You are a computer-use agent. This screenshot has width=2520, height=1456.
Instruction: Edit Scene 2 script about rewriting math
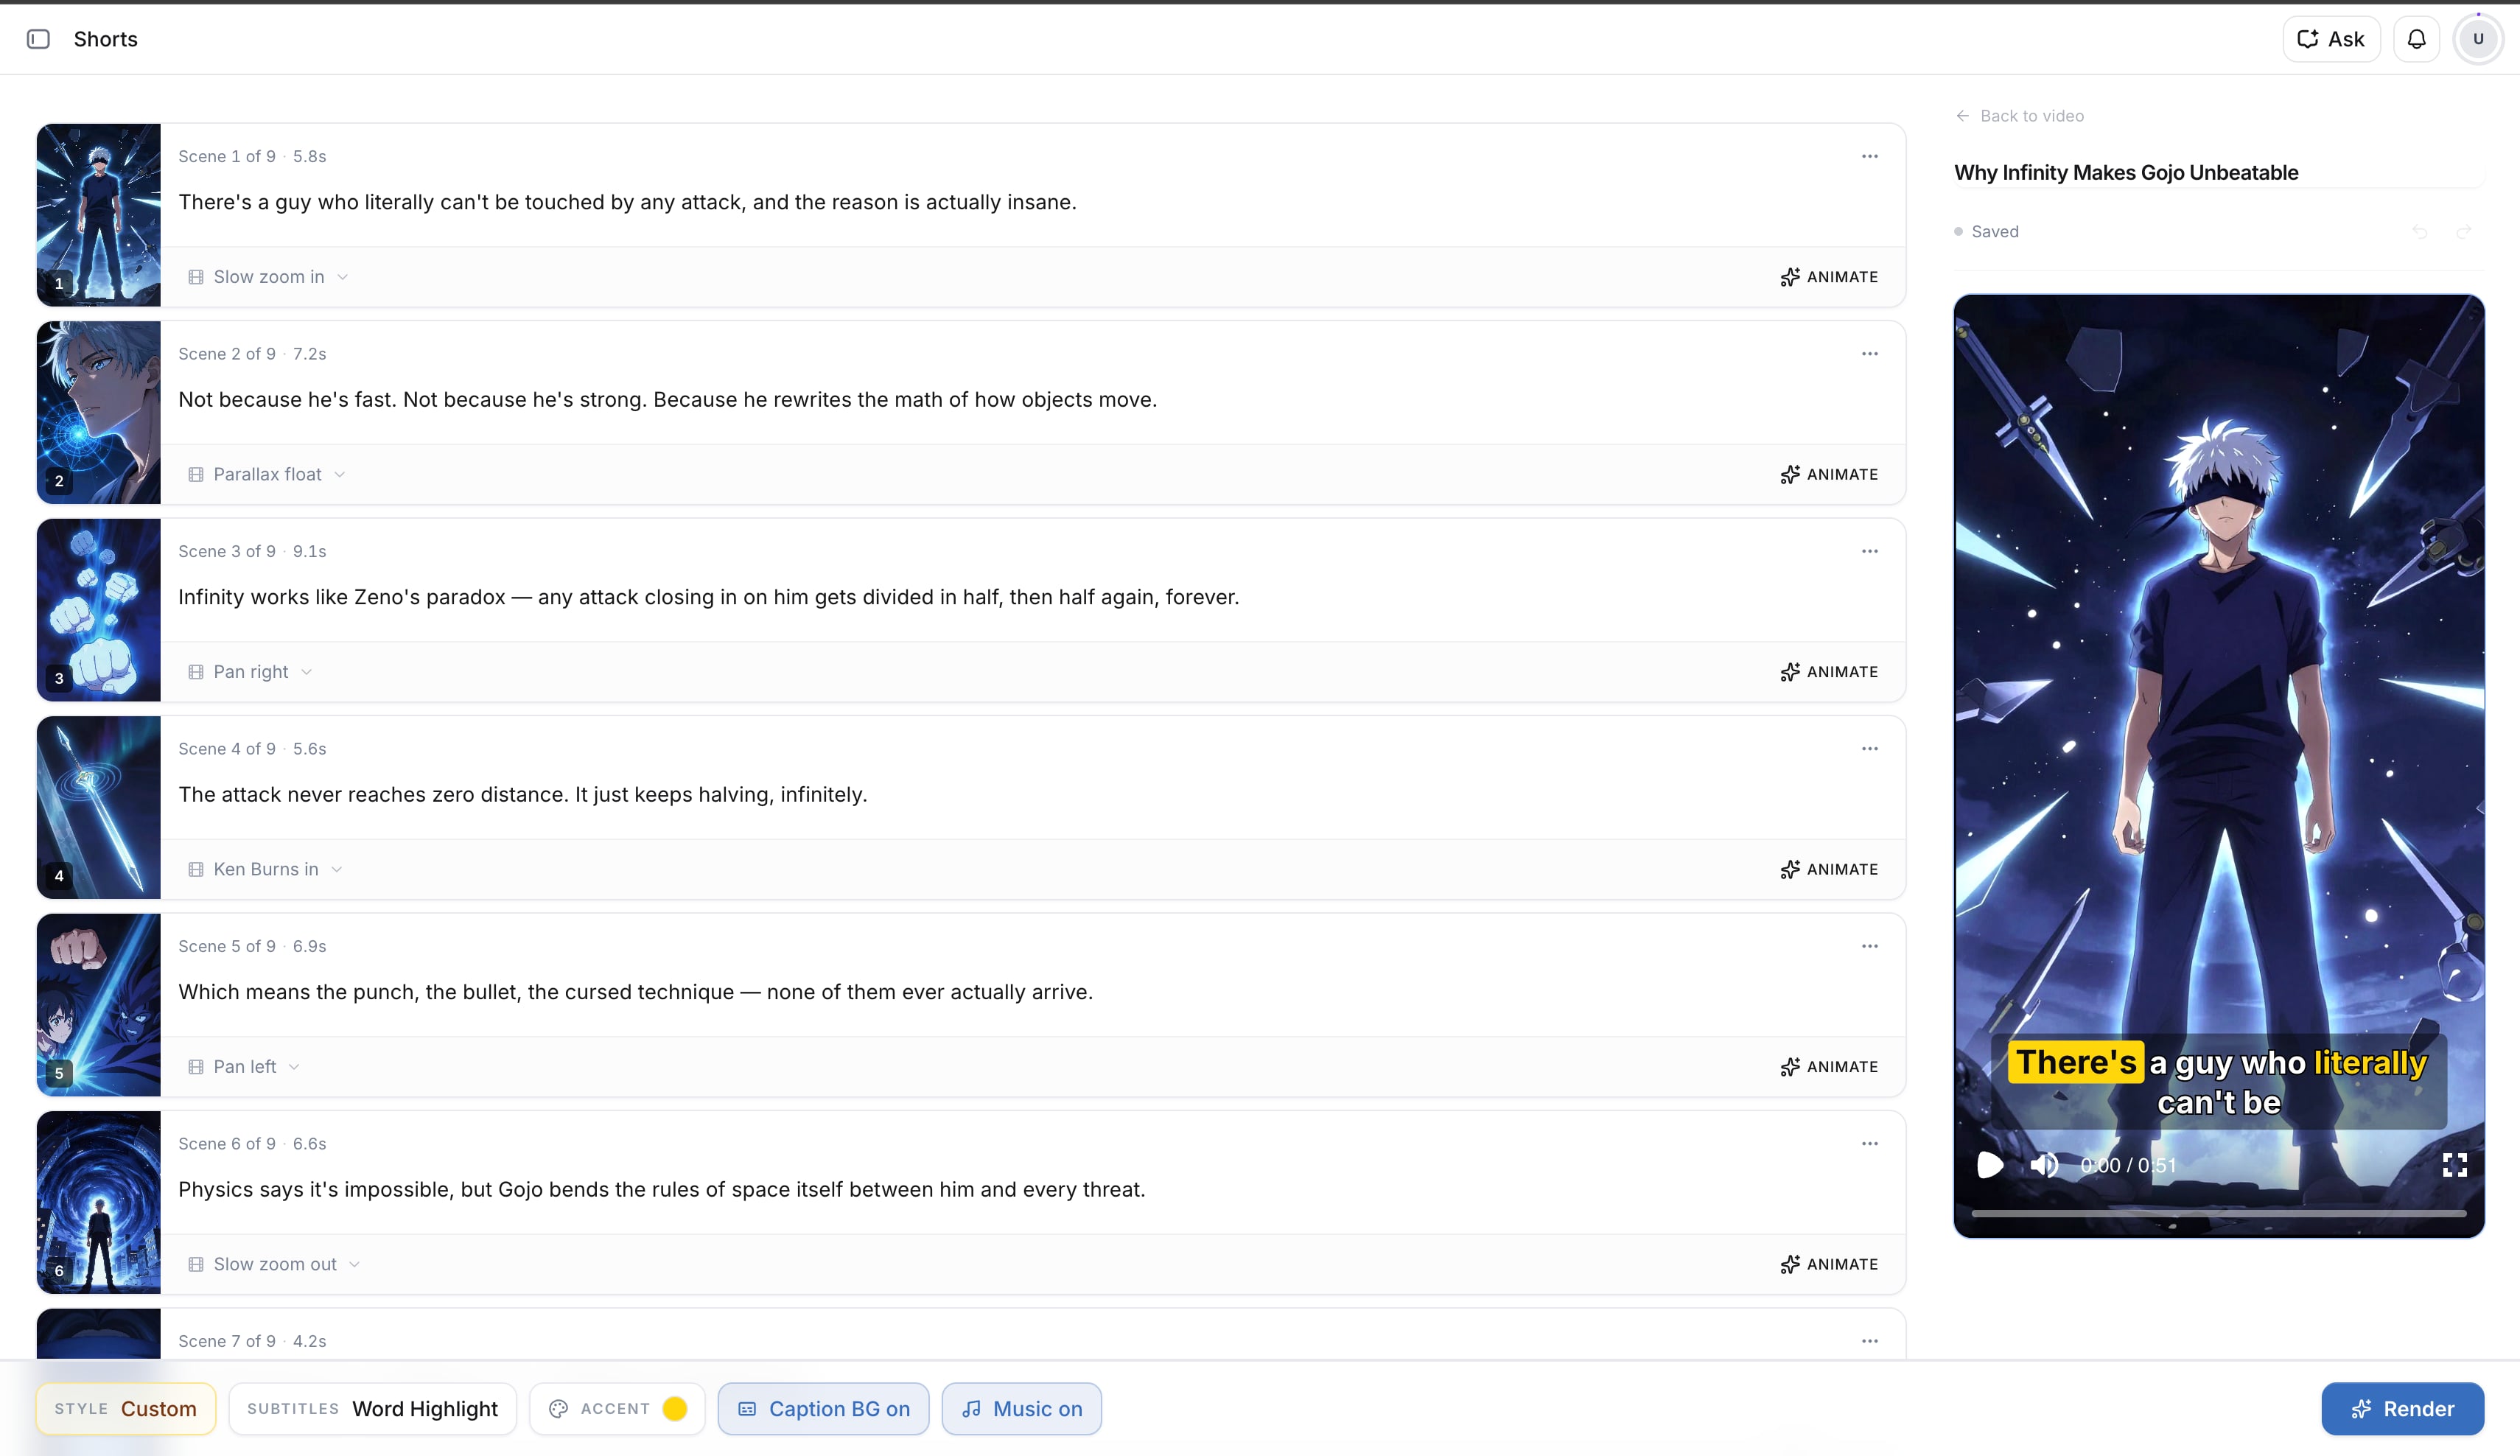pos(667,400)
